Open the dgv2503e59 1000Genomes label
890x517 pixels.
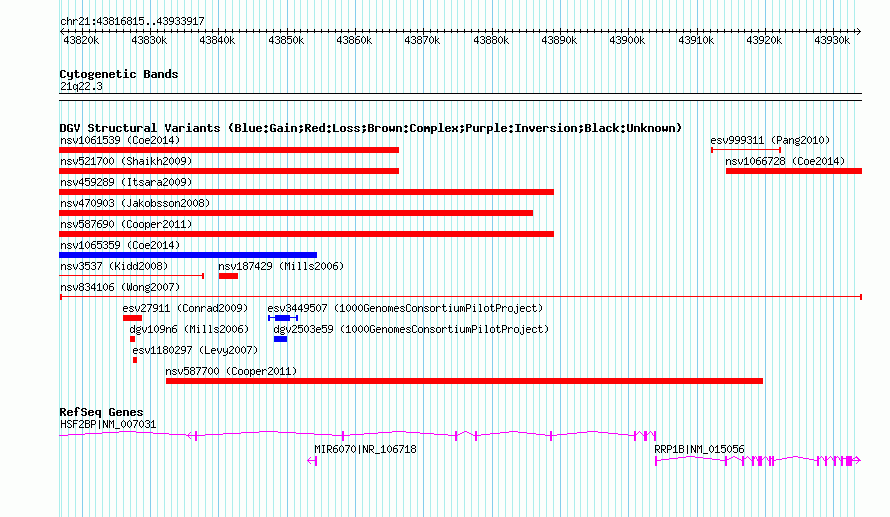(411, 329)
